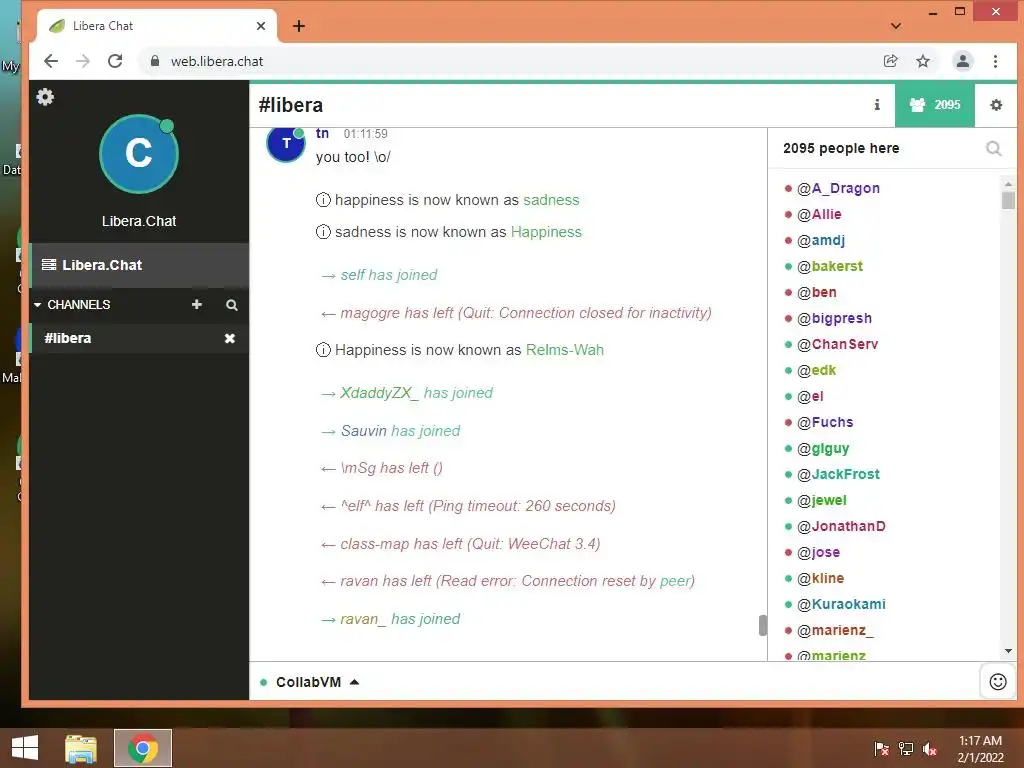The image size is (1024, 768).
Task: Select the Libera.Chat network entry
Action: pos(138,265)
